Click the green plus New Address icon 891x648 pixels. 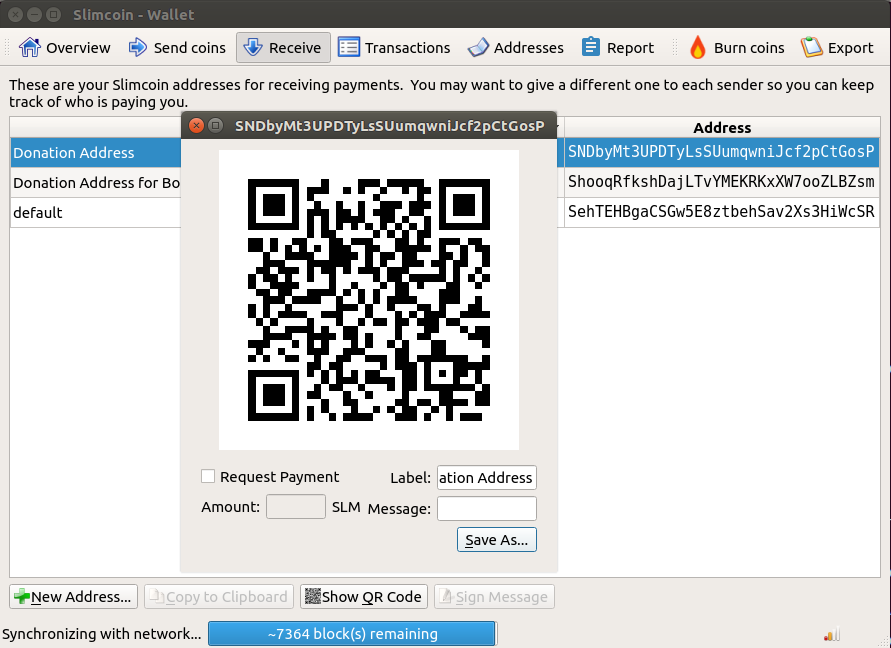point(22,596)
